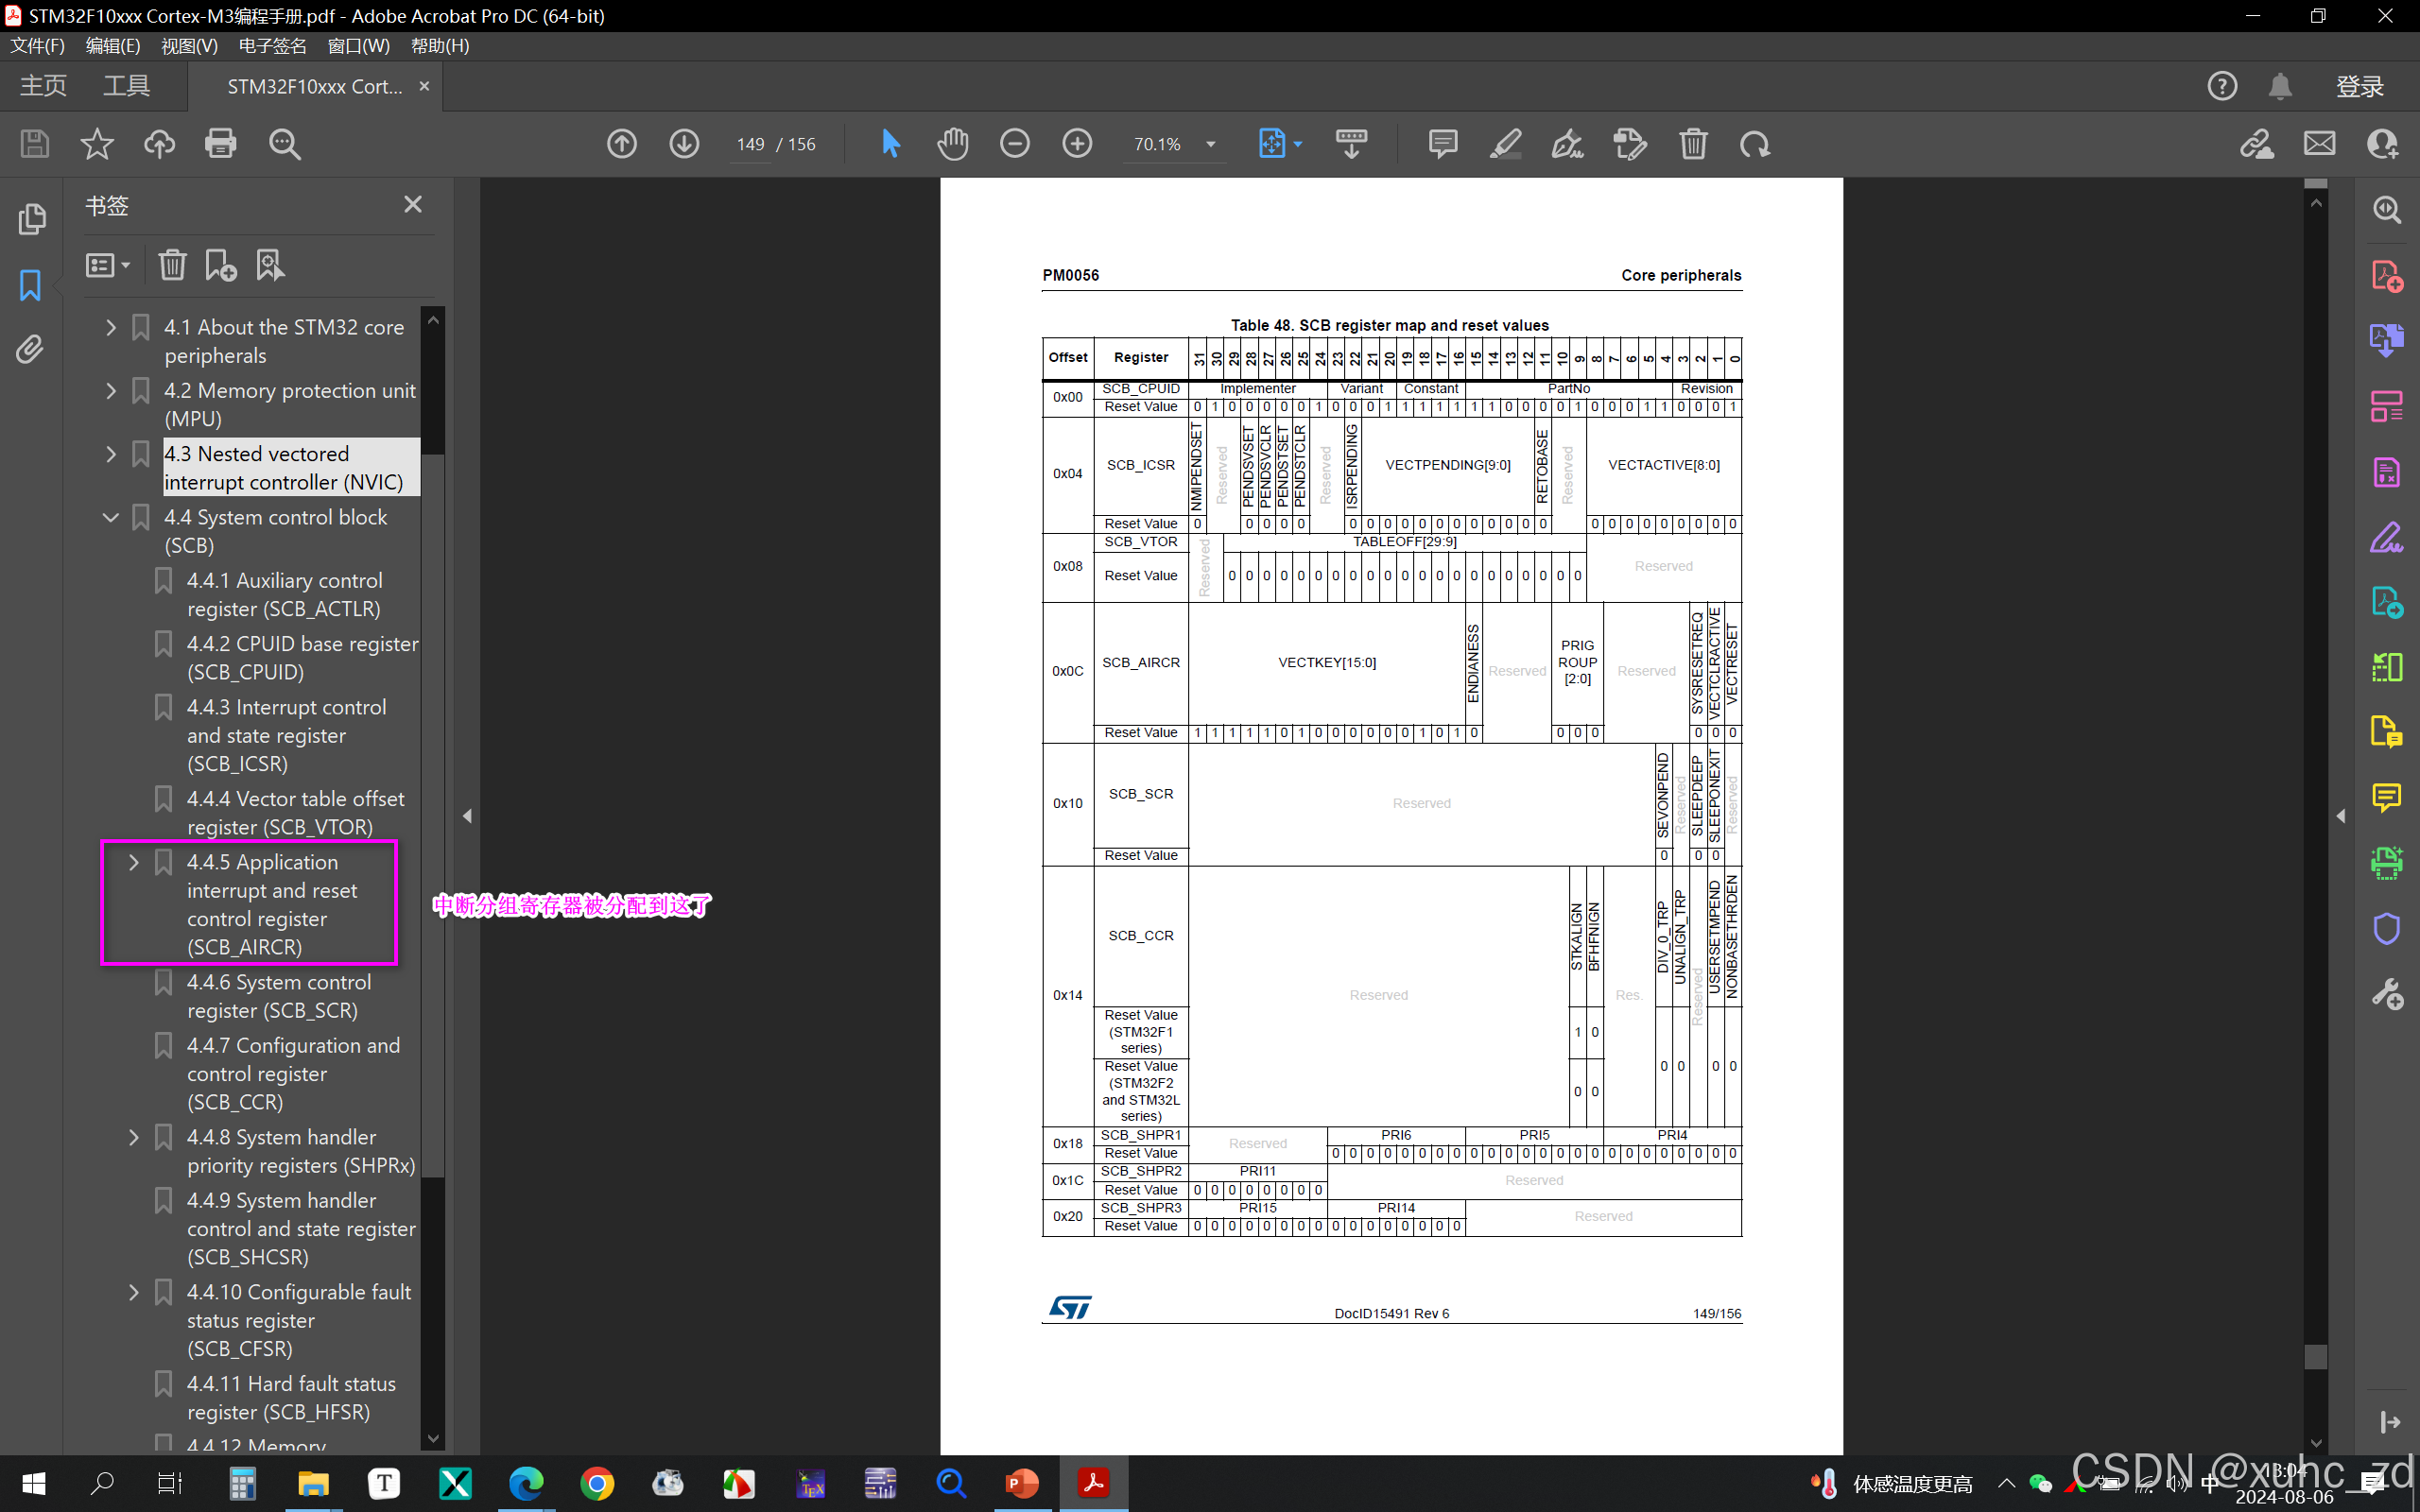Viewport: 2420px width, 1512px height.
Task: Close the STM32F10xxx document tab
Action: pos(424,86)
